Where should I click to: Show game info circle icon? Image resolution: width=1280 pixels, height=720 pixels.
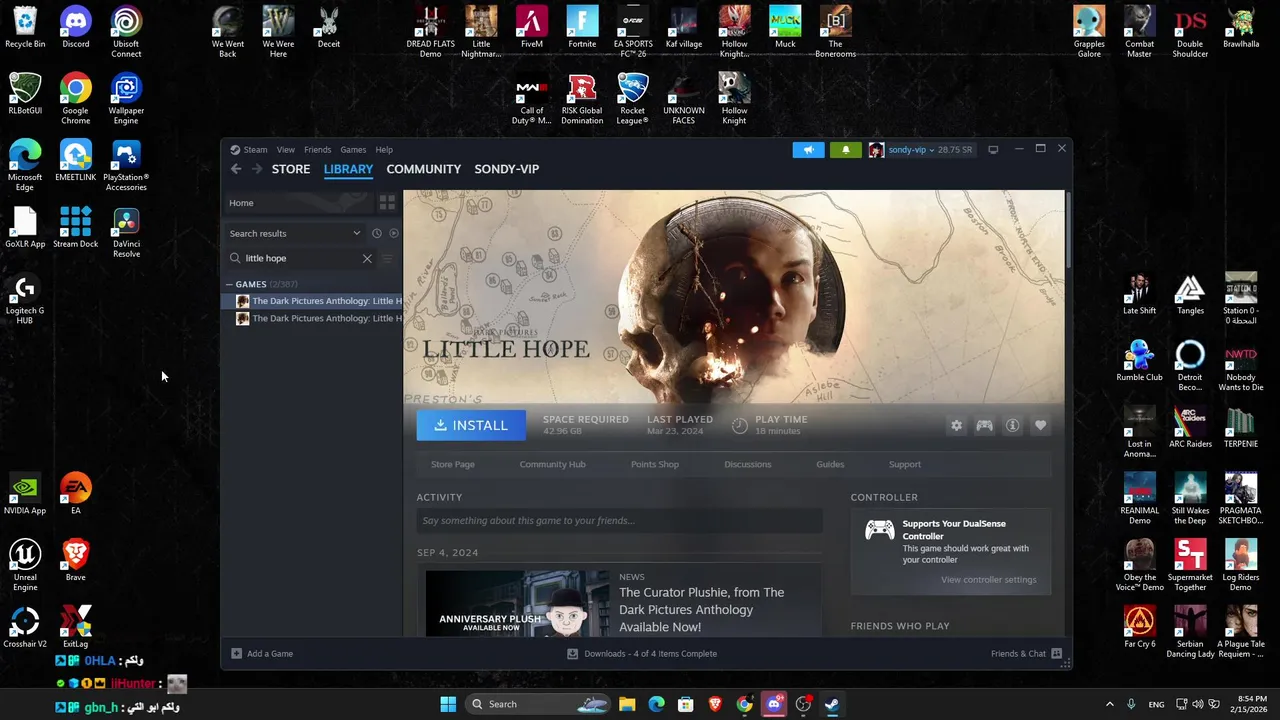[x=1012, y=426]
